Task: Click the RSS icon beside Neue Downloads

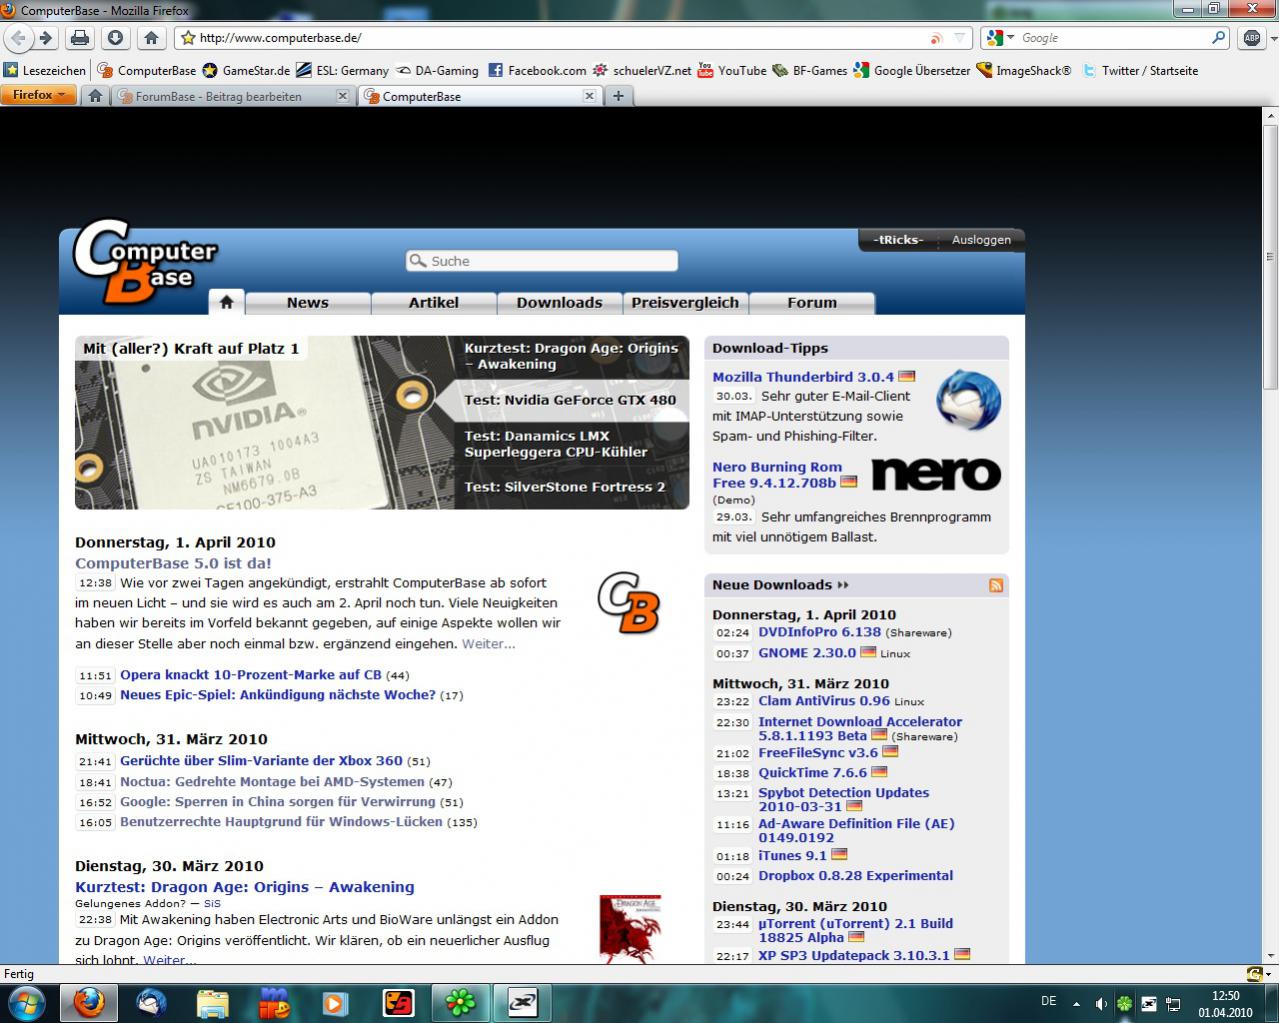Action: 996,585
